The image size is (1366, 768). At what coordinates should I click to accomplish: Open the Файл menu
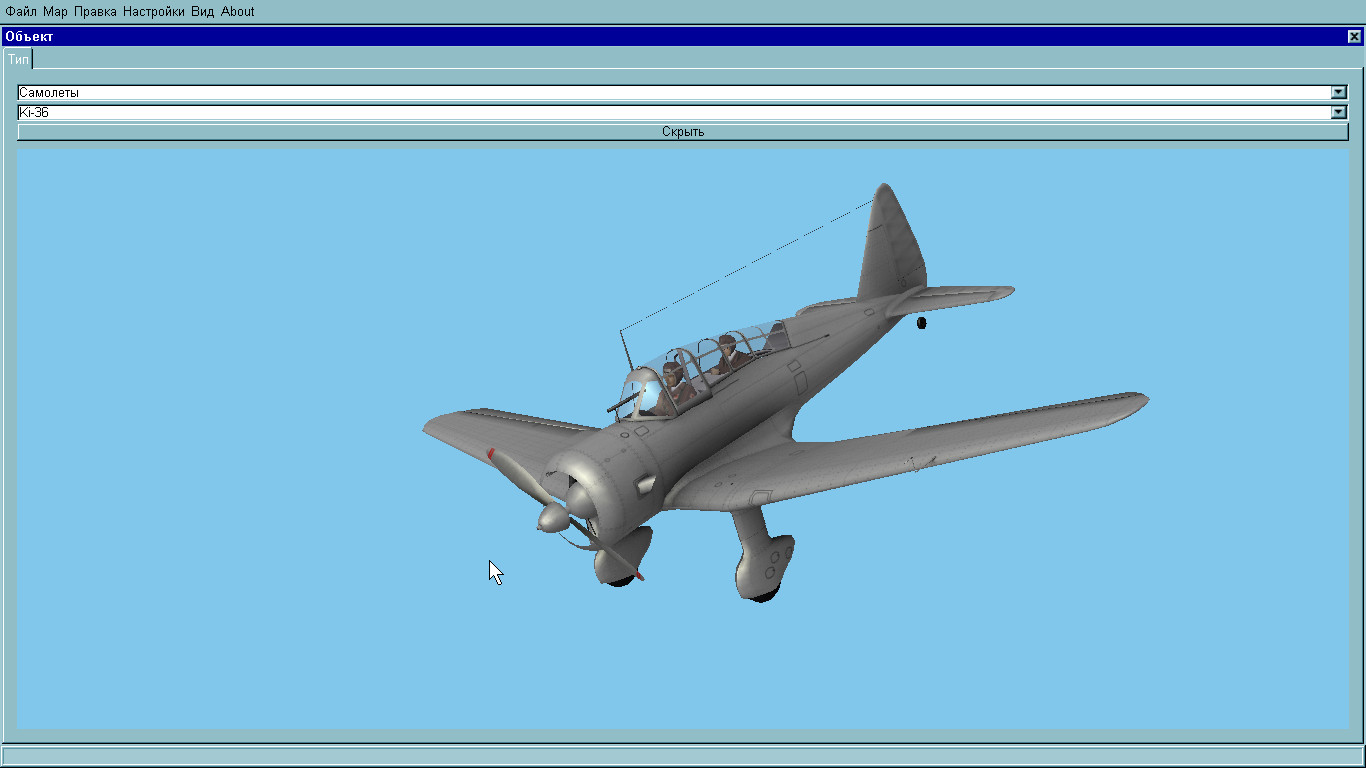click(x=21, y=12)
